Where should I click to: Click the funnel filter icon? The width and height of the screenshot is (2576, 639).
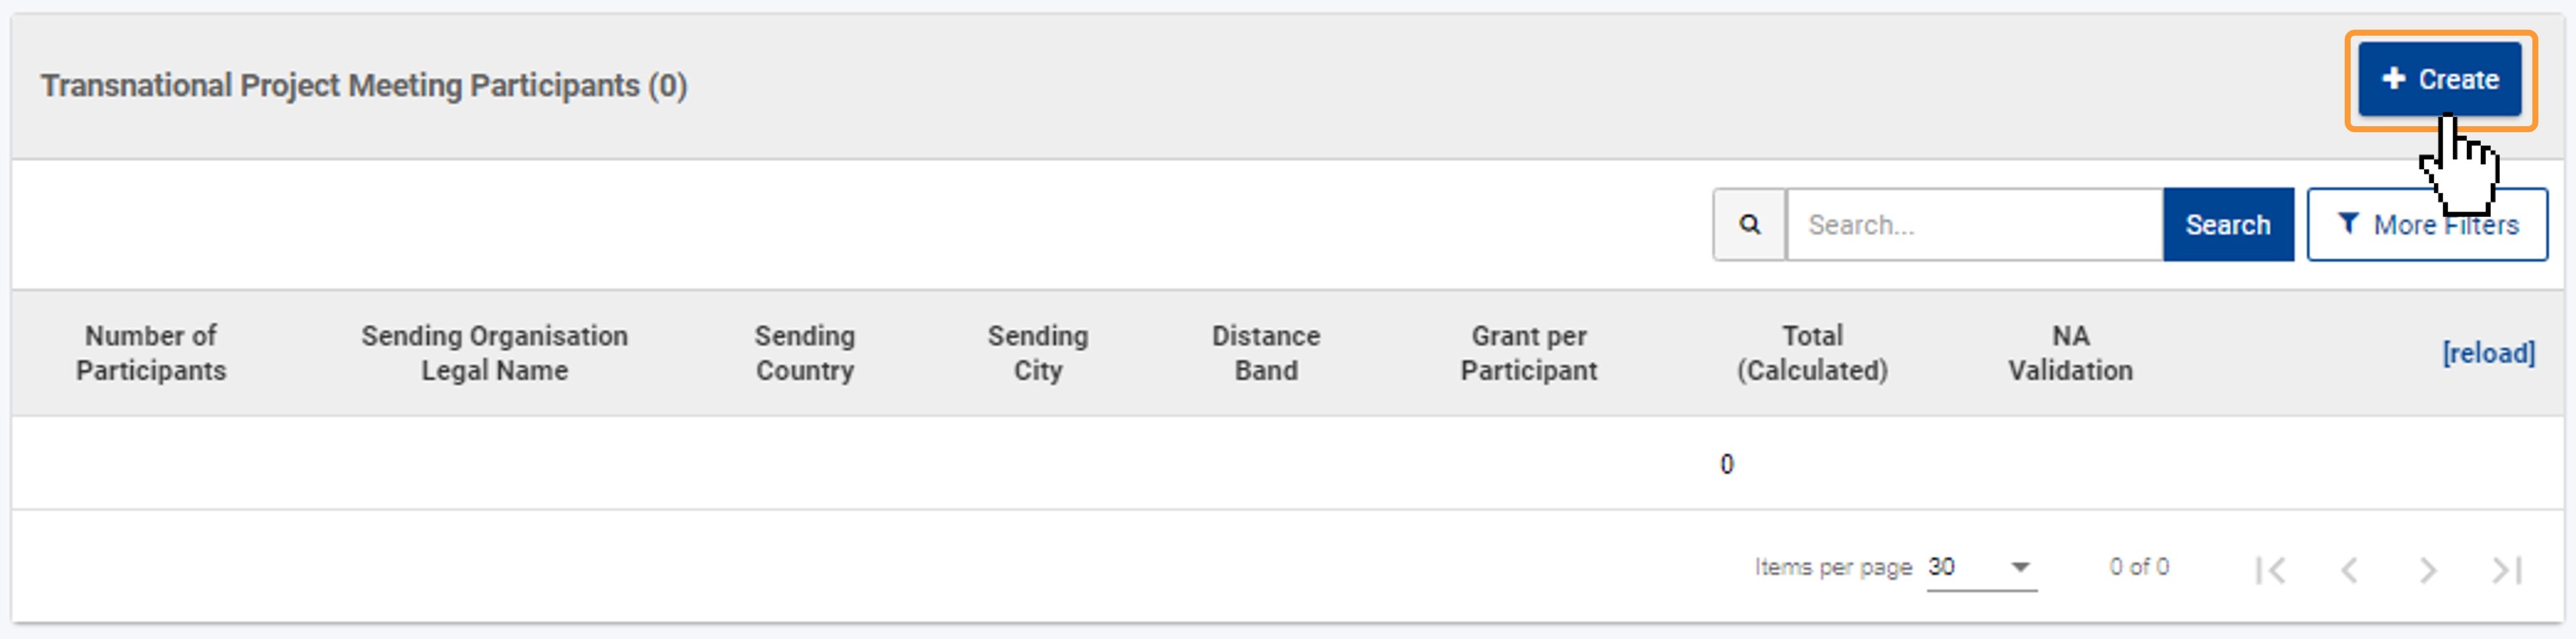pos(2348,224)
